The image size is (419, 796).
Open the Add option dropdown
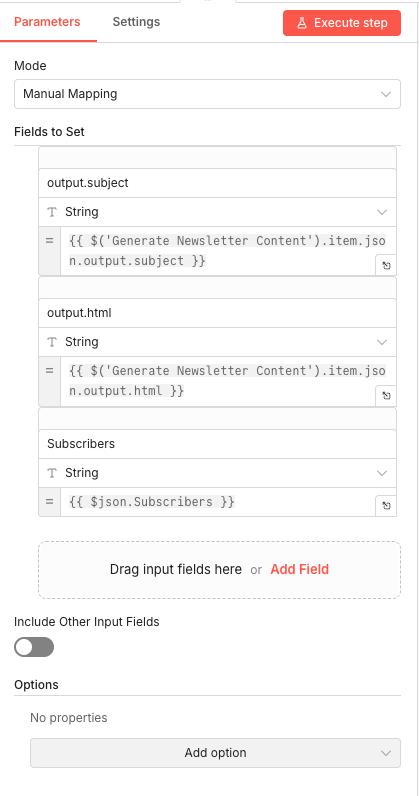coord(215,753)
